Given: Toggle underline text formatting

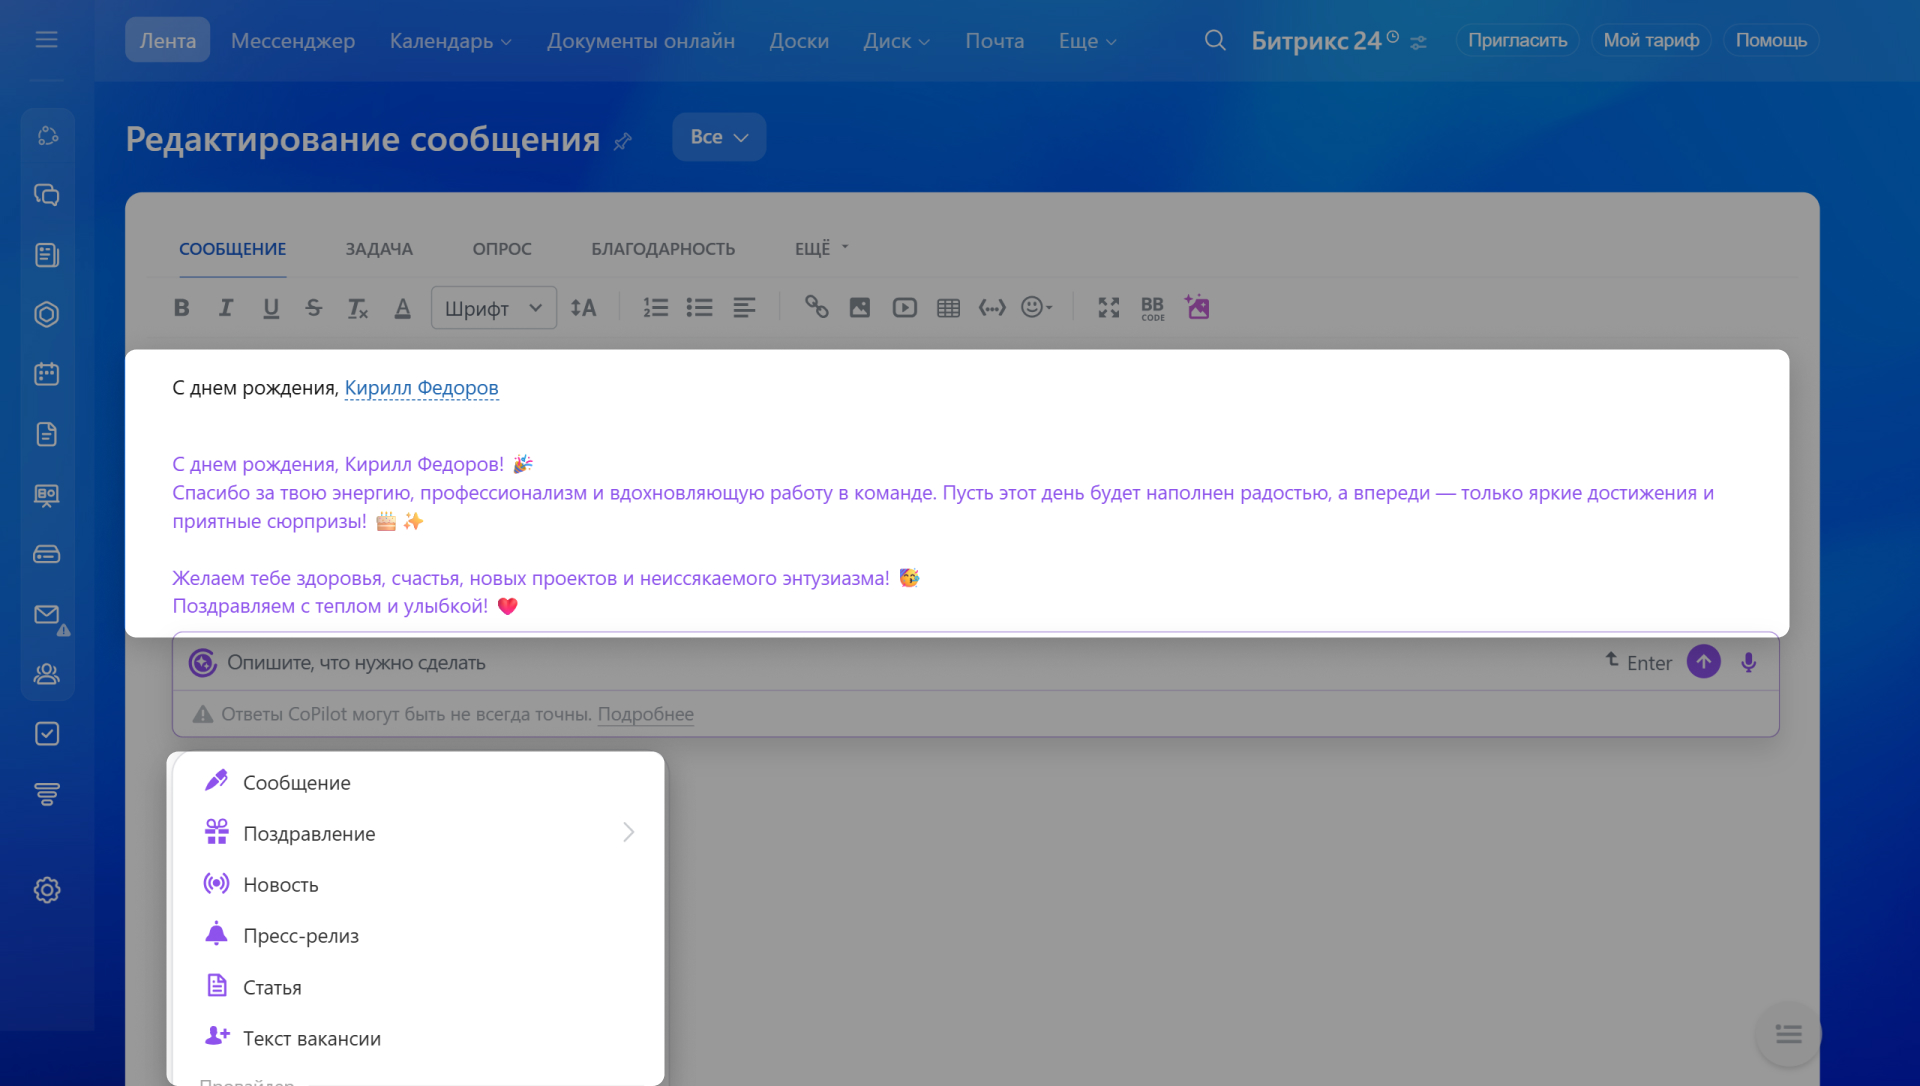Looking at the screenshot, I should (270, 308).
